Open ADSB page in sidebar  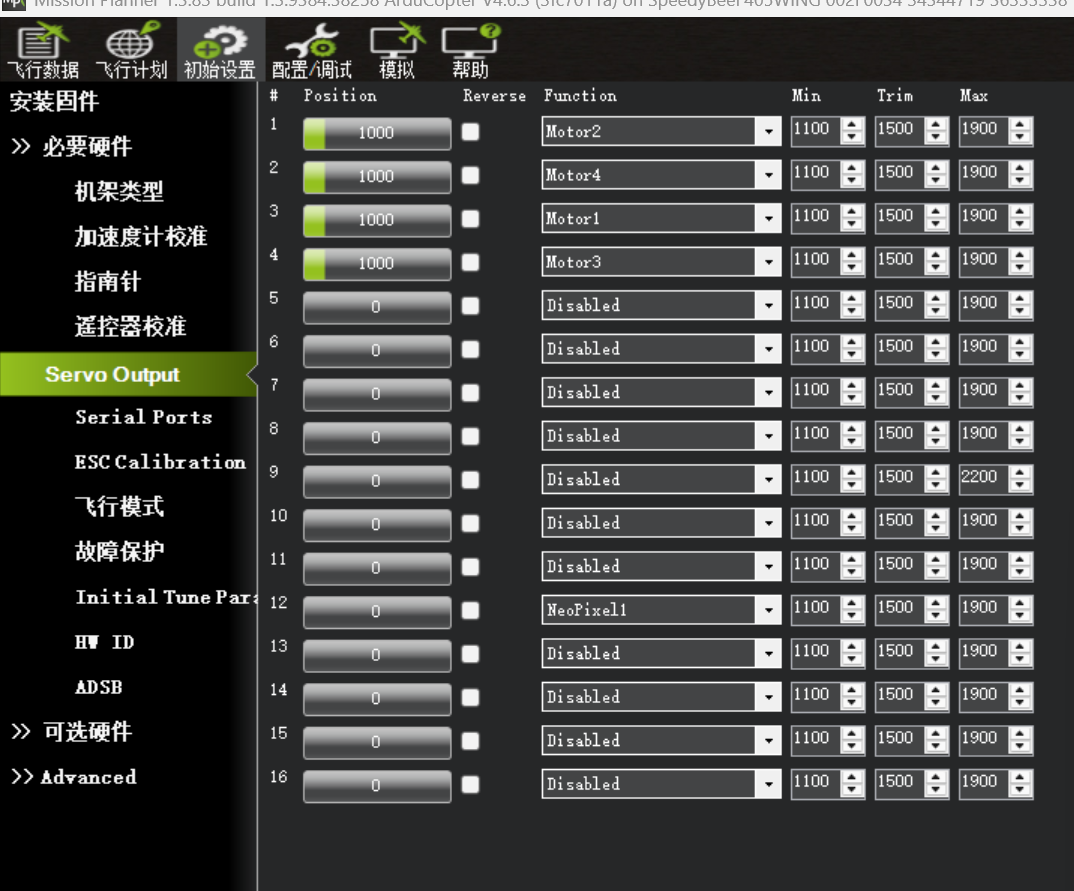pyautogui.click(x=99, y=687)
